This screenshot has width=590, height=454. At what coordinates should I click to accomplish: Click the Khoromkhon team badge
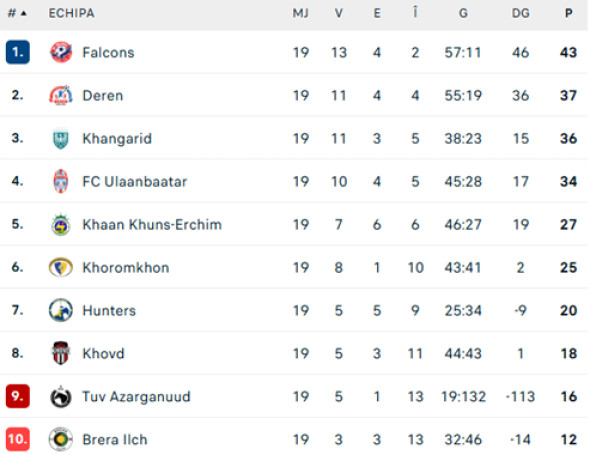61,267
